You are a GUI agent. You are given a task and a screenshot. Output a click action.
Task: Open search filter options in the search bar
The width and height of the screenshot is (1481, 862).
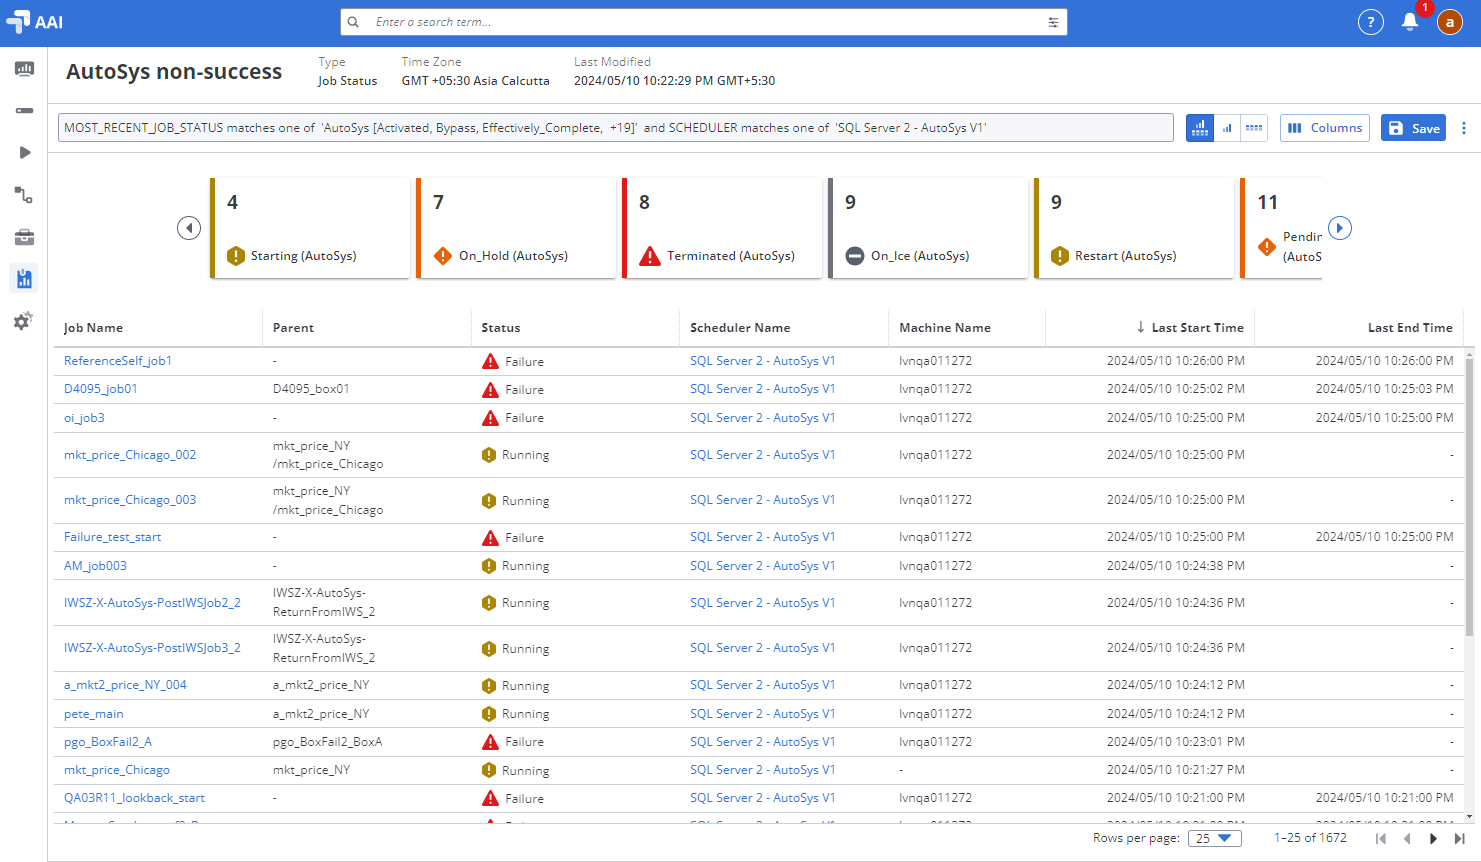(x=1053, y=22)
